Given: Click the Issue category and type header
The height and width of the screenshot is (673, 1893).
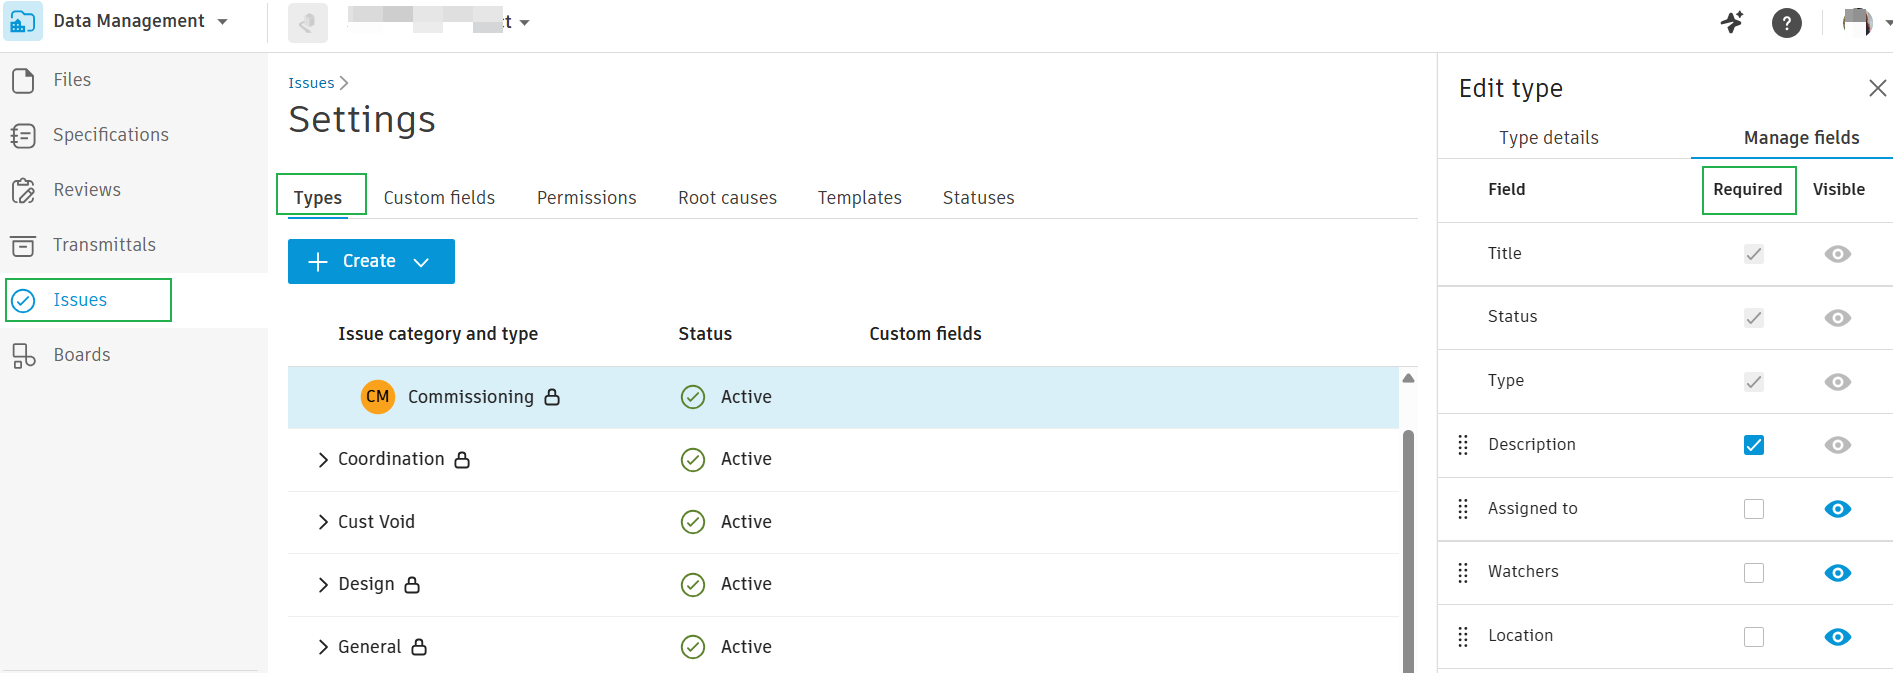Looking at the screenshot, I should pos(438,334).
